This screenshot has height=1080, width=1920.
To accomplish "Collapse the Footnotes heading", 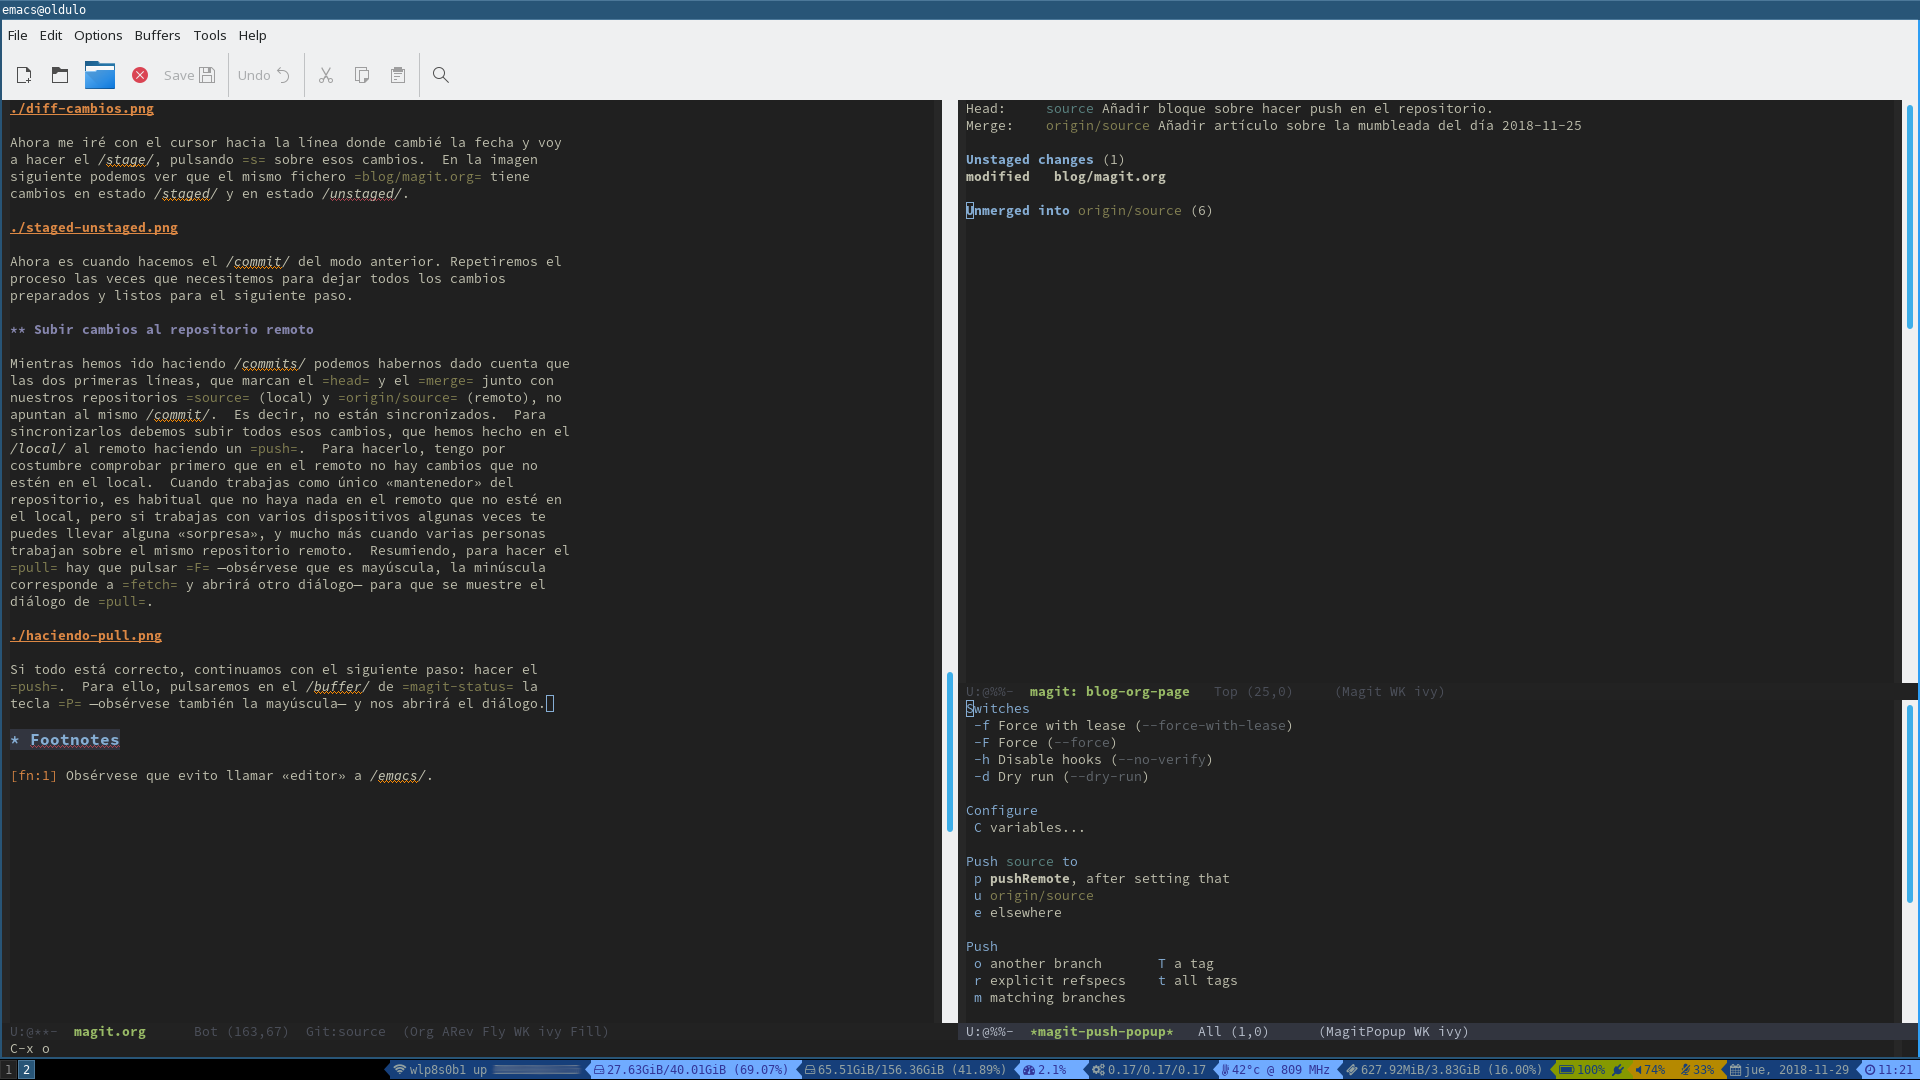I will [65, 740].
